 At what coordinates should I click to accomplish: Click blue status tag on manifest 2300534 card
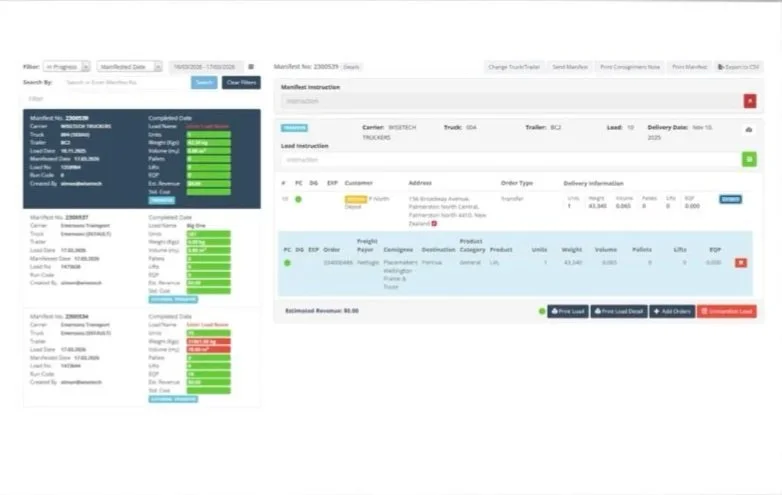pos(173,399)
